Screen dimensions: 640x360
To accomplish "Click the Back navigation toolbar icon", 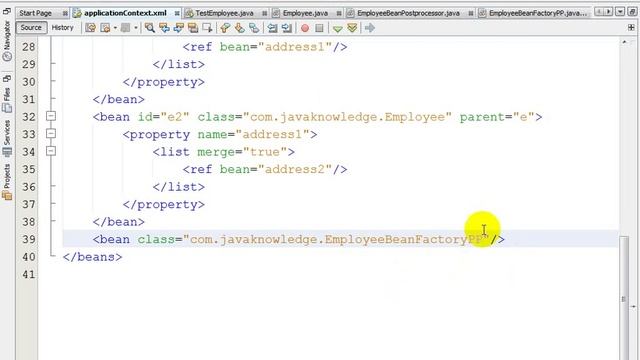I will [x=105, y=28].
